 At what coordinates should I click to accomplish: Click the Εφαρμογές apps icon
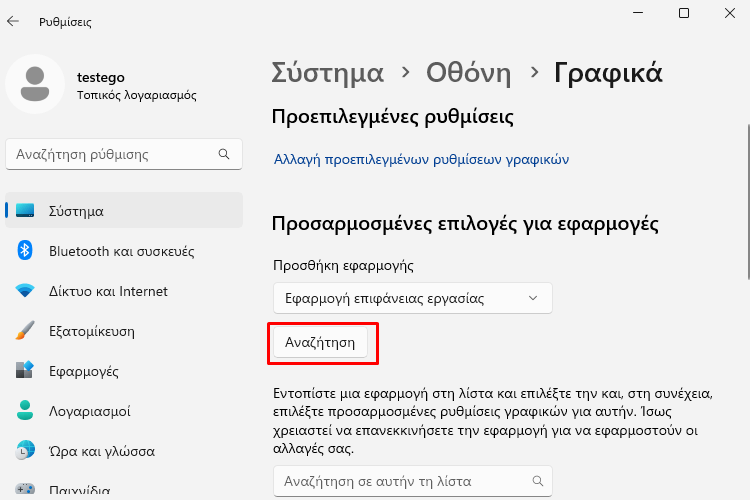(25, 370)
